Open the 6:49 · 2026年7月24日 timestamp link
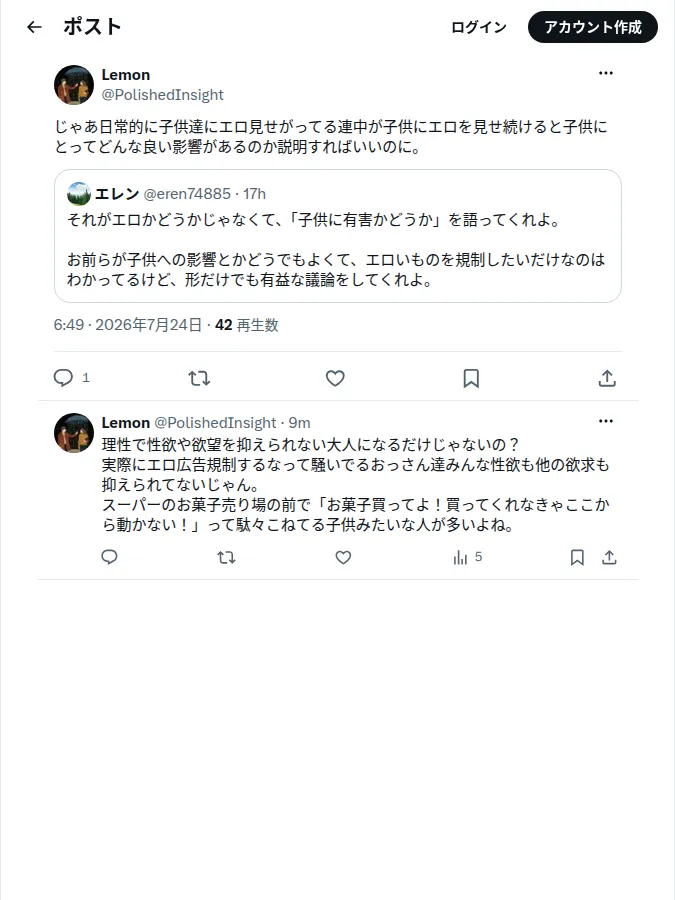The height and width of the screenshot is (900, 675). coord(127,325)
